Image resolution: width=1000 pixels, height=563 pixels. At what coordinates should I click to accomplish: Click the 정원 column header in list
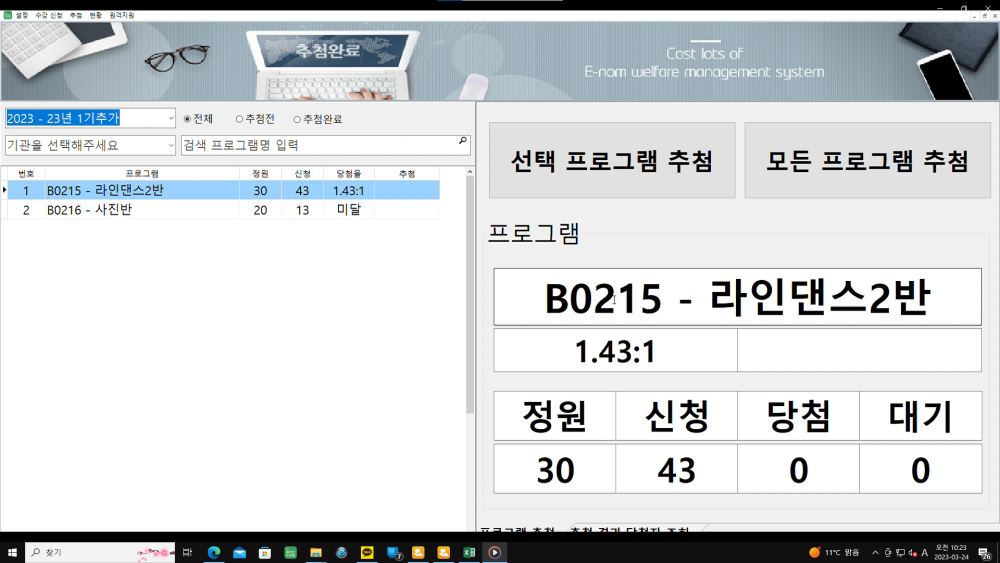[x=260, y=173]
